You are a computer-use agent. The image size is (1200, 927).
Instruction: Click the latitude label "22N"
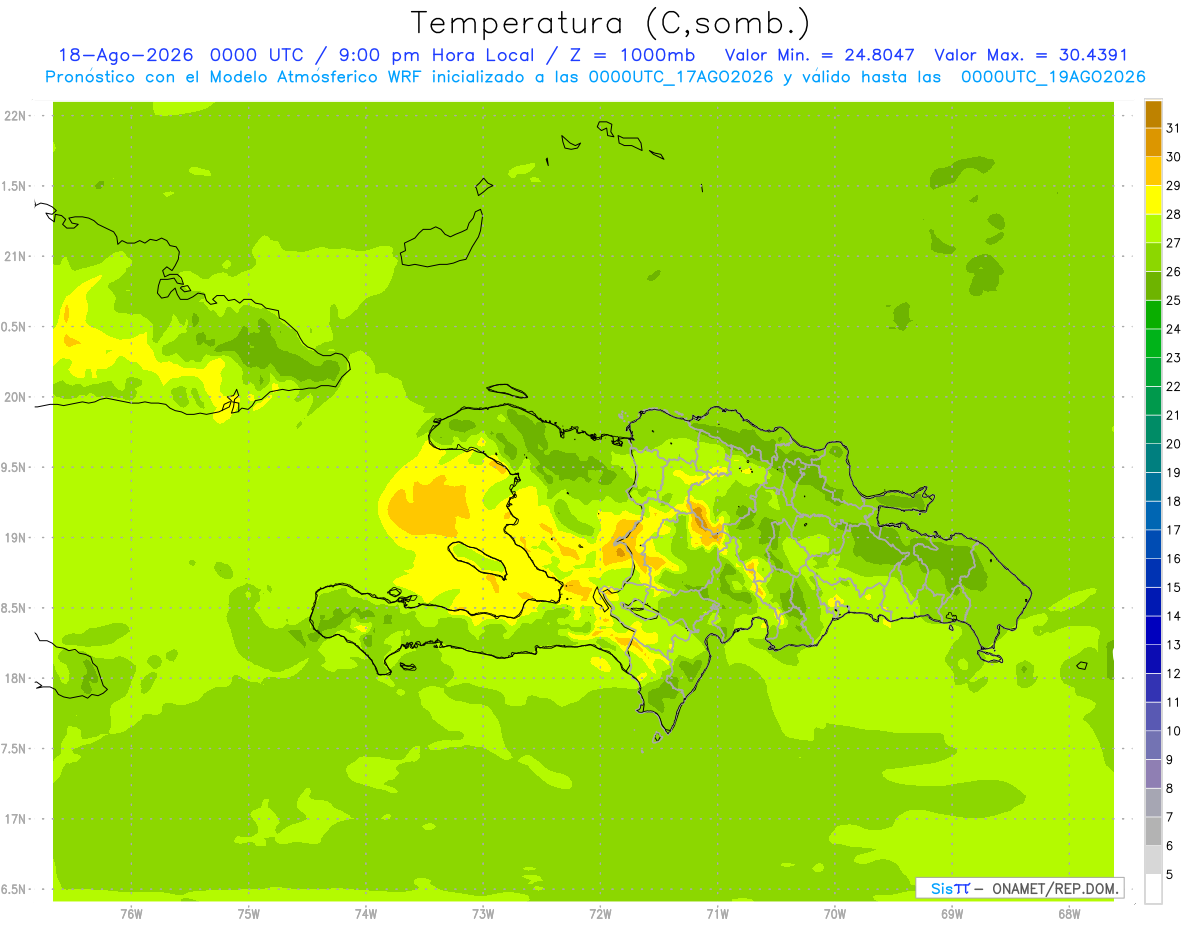[x=15, y=116]
